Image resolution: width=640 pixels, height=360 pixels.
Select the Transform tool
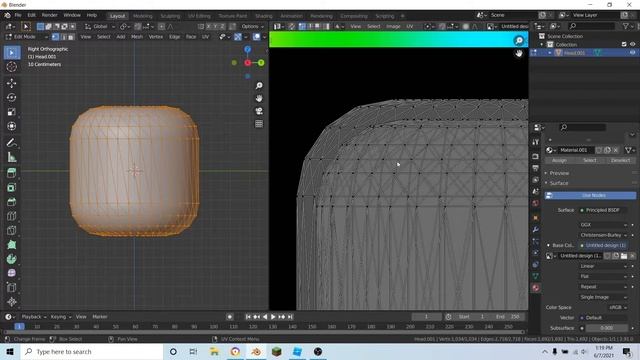pos(11,126)
